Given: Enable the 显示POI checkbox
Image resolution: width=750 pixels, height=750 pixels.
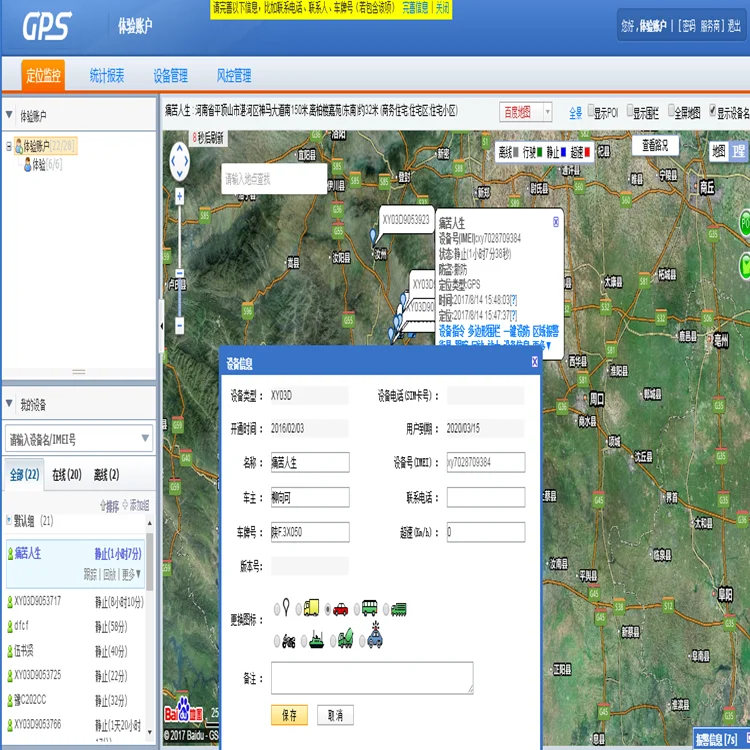Looking at the screenshot, I should click(x=593, y=111).
